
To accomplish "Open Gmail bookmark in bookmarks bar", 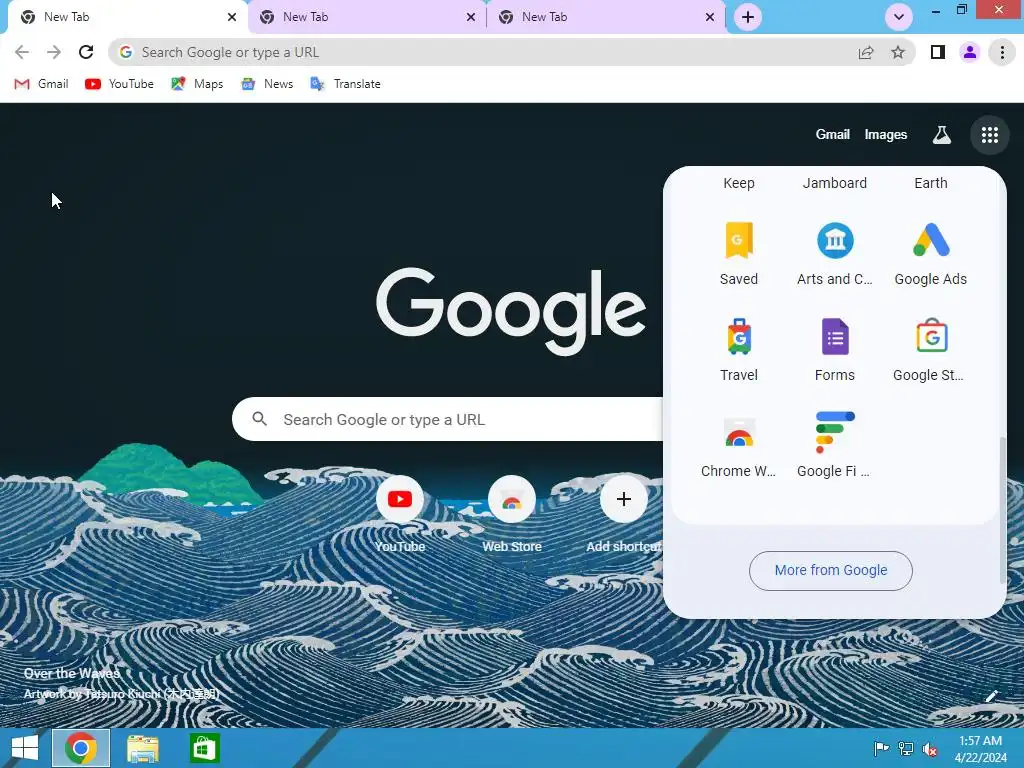I will click(x=41, y=84).
